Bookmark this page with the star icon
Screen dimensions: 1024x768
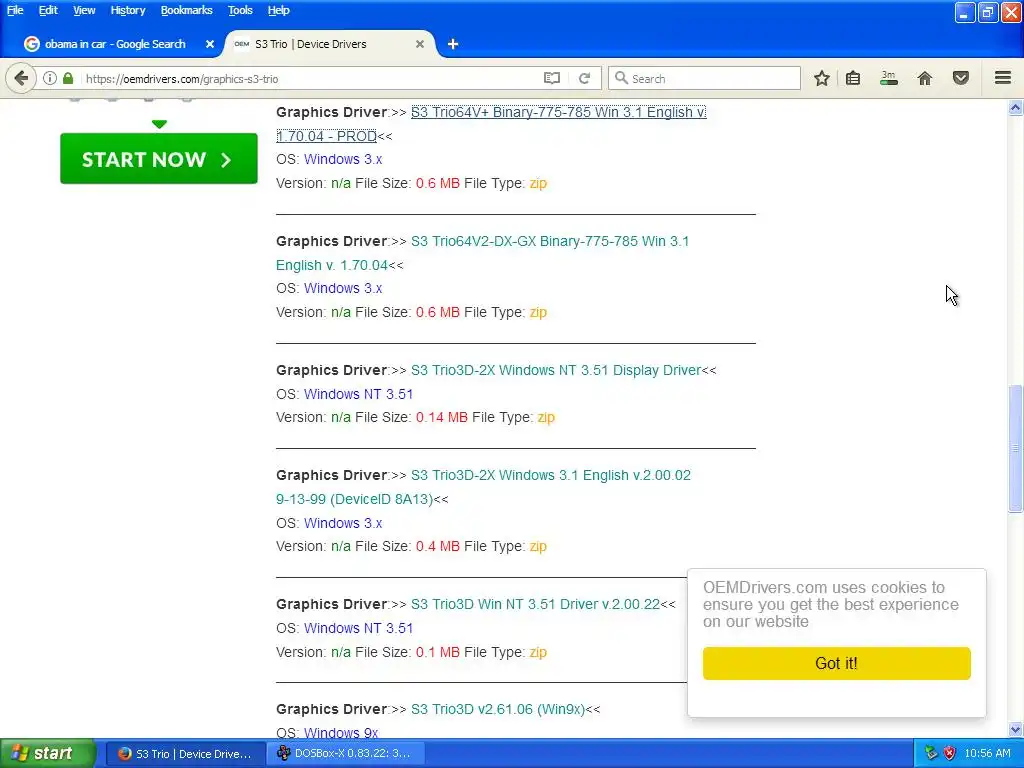click(822, 78)
